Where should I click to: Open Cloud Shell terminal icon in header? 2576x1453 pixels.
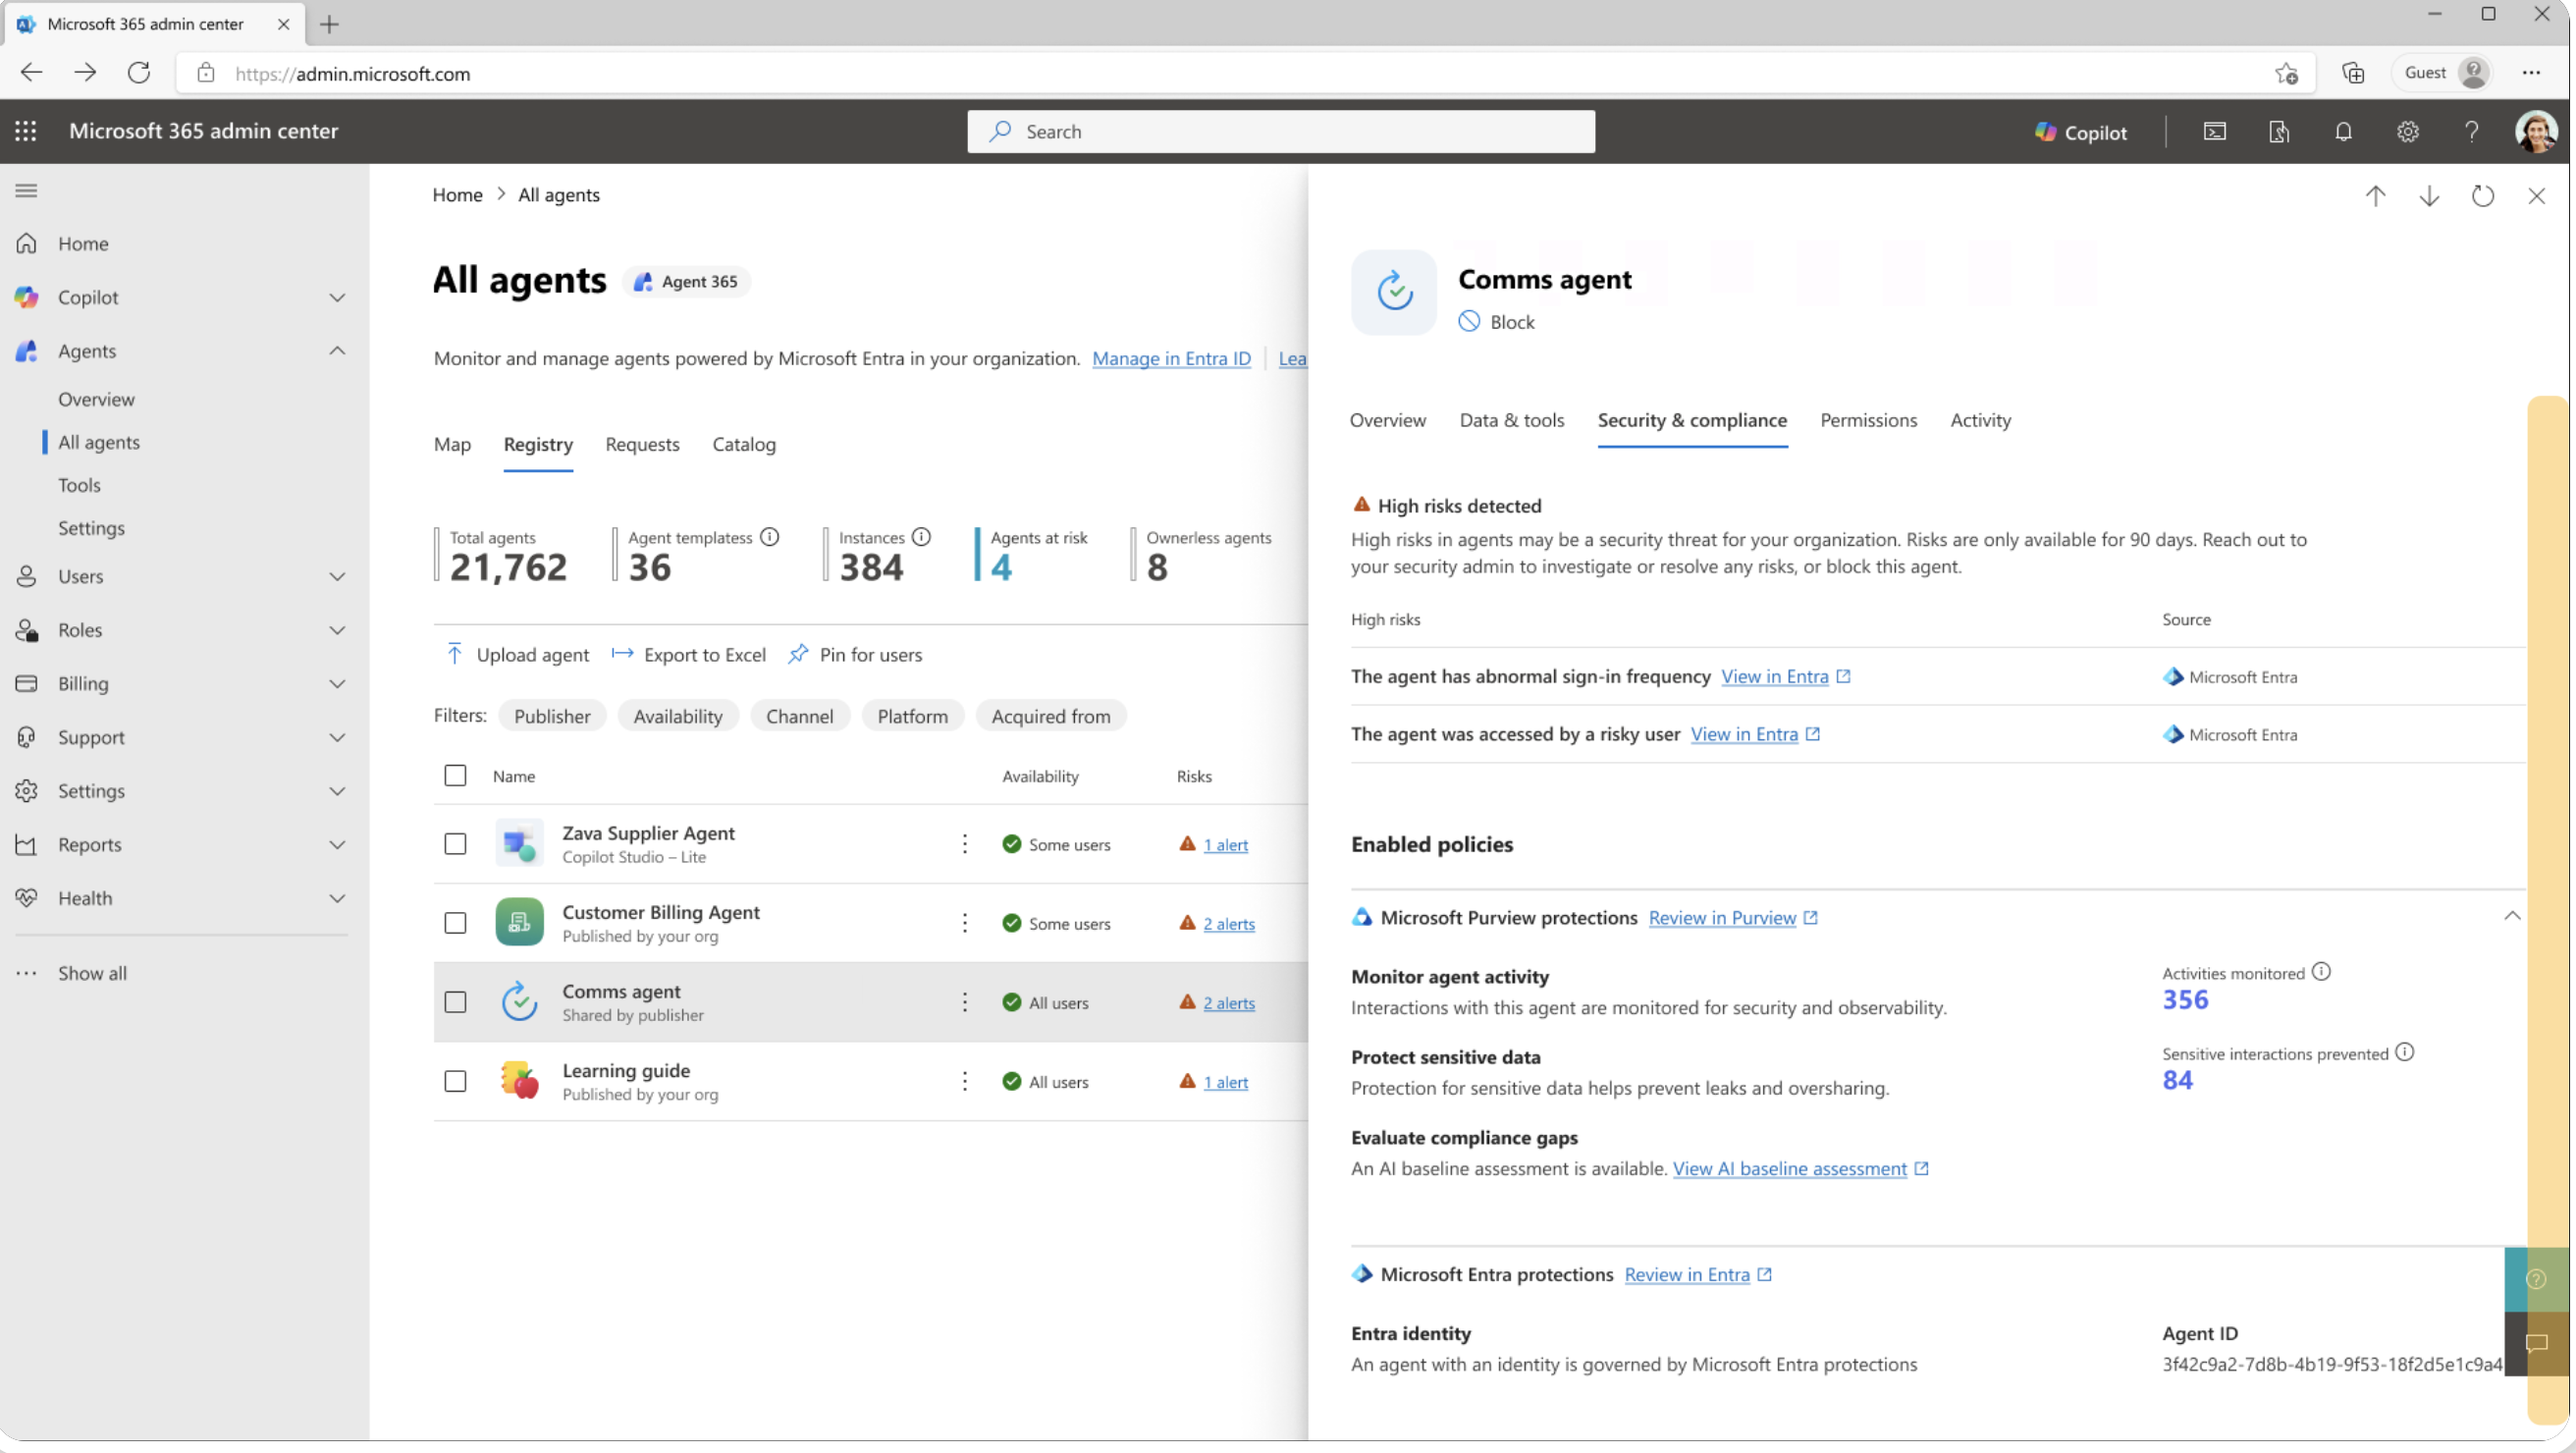(x=2215, y=132)
